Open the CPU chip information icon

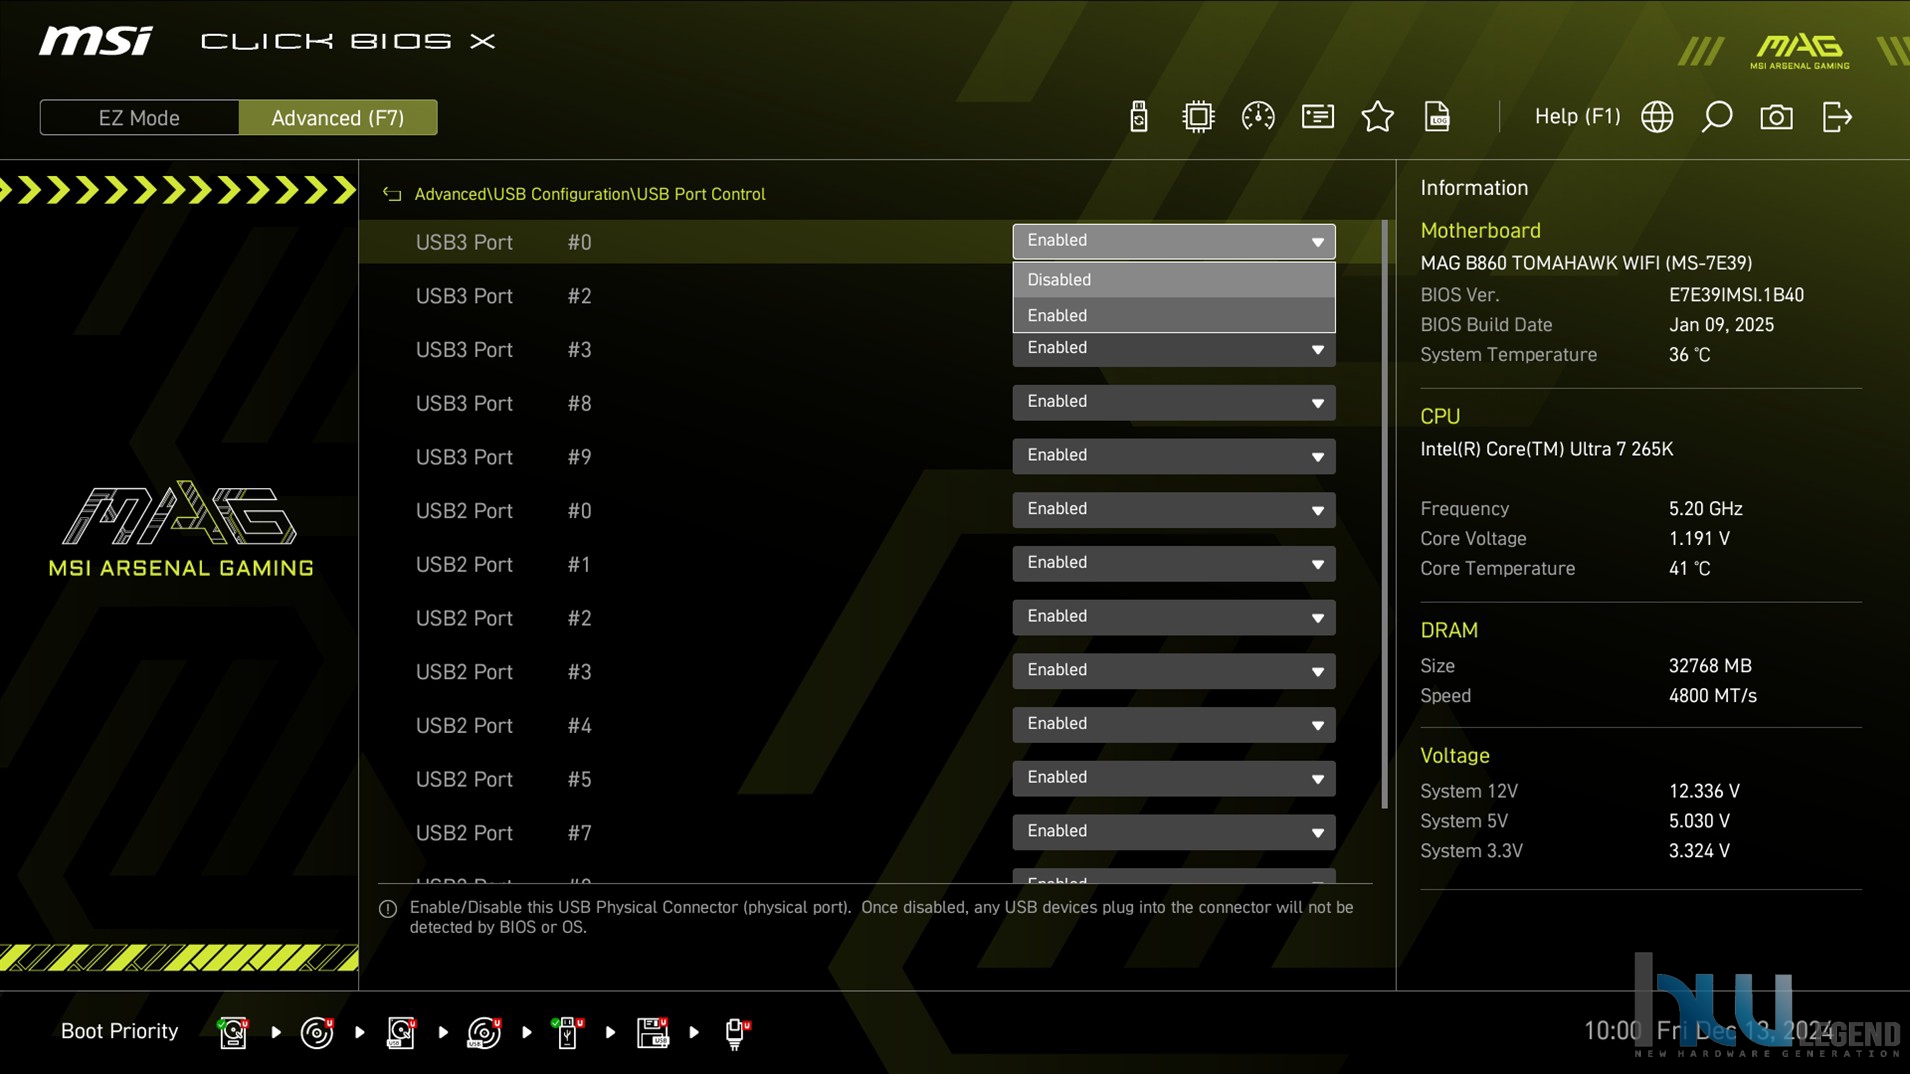coord(1198,117)
